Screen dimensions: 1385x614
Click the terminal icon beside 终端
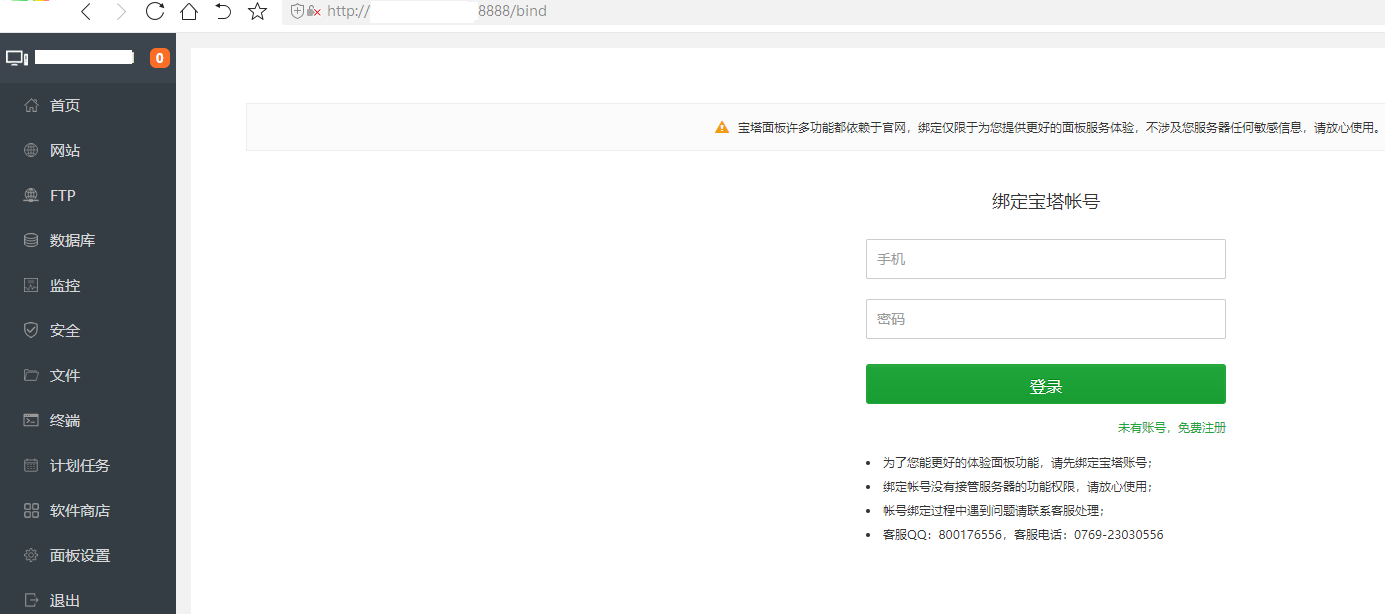tap(31, 420)
